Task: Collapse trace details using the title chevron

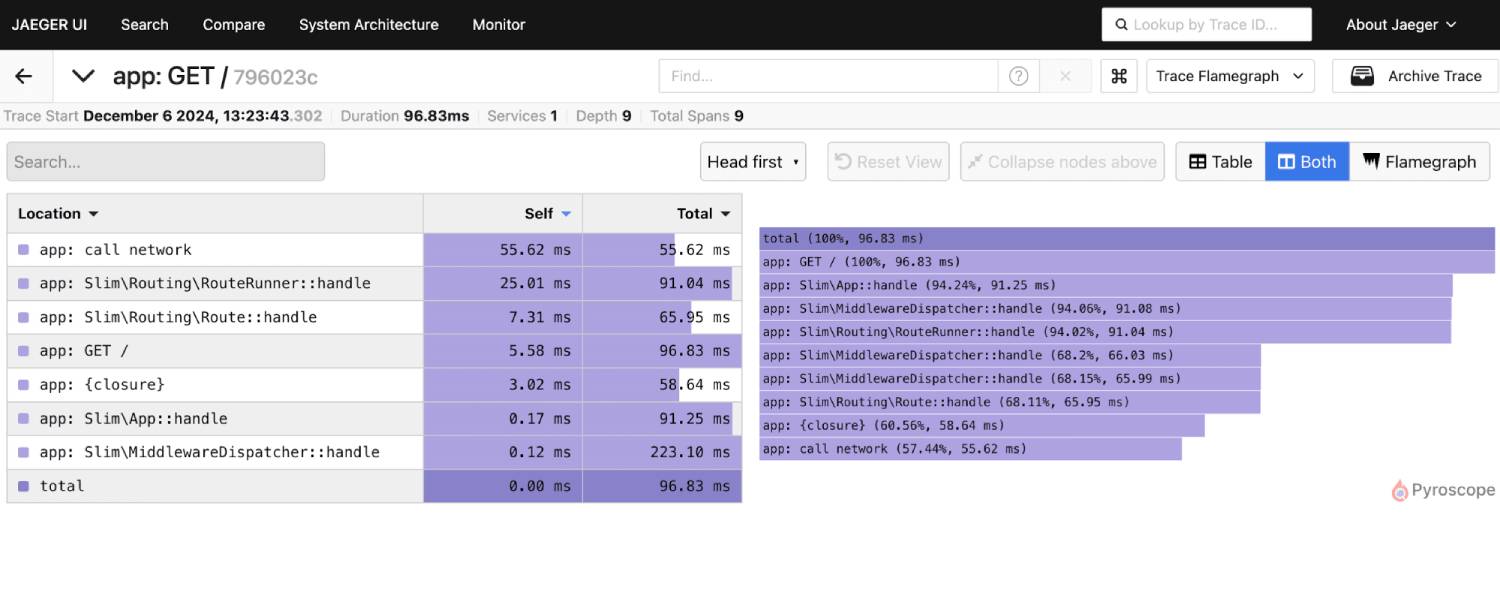Action: tap(82, 75)
